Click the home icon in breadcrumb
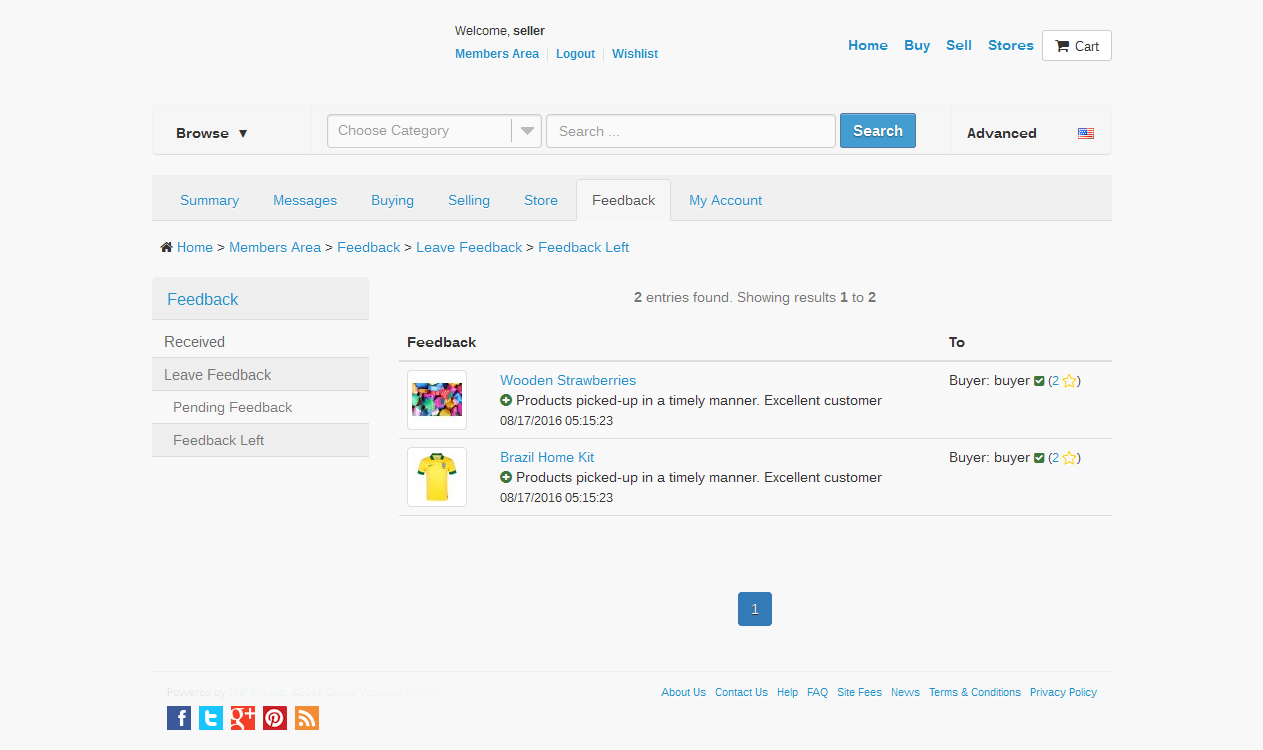 click(166, 247)
